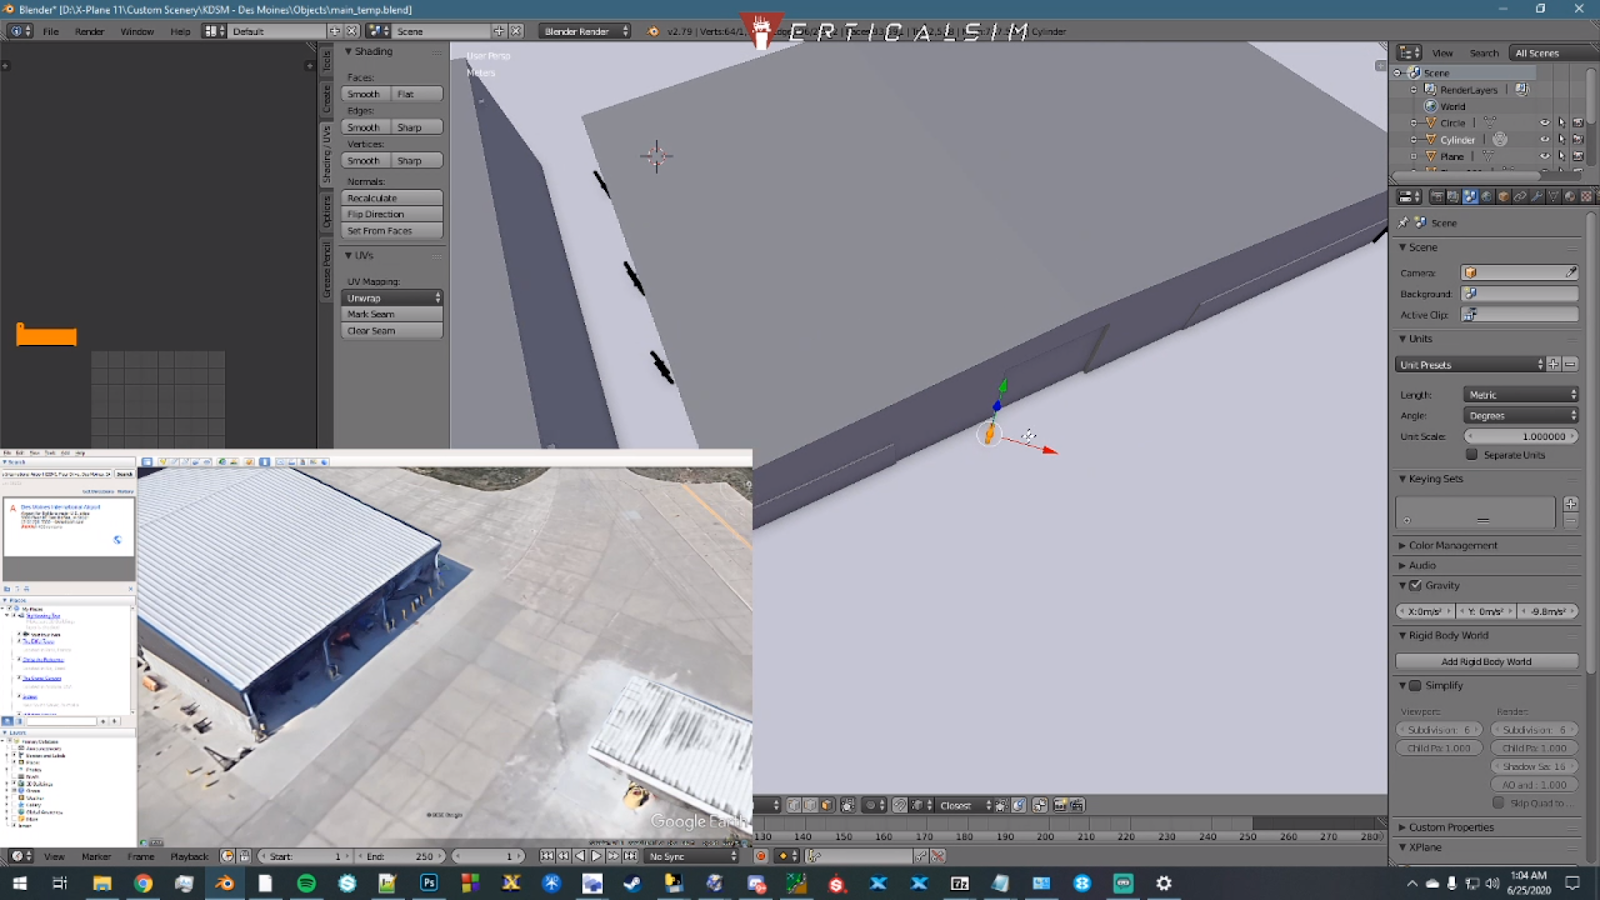Screen dimensions: 1600x900
Task: Open the No Sync playback dropdown
Action: [691, 856]
